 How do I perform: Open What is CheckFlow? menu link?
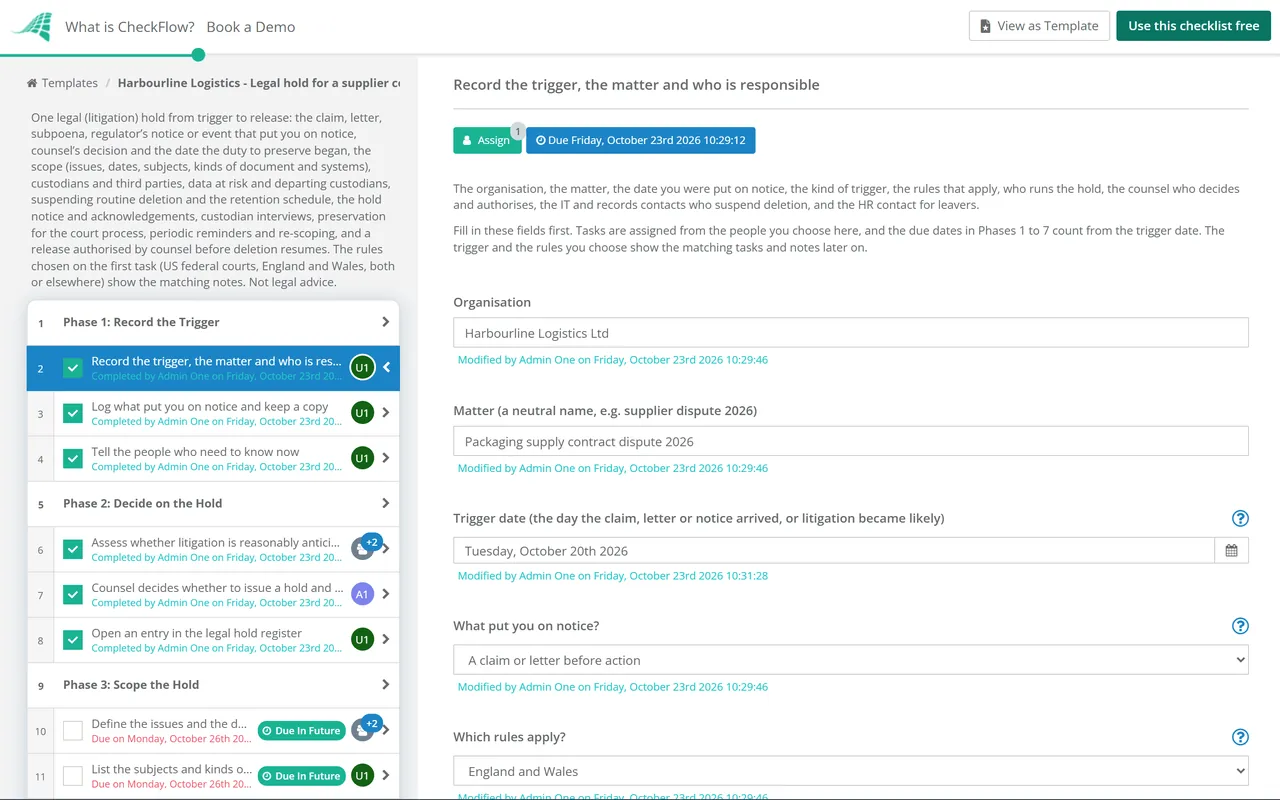coord(130,27)
